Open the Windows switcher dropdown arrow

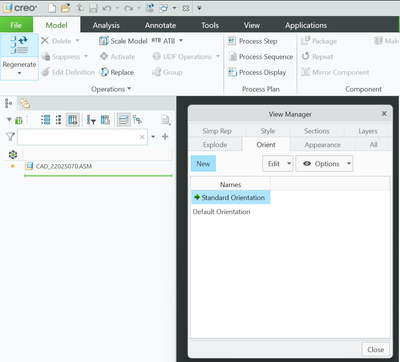coord(174,8)
